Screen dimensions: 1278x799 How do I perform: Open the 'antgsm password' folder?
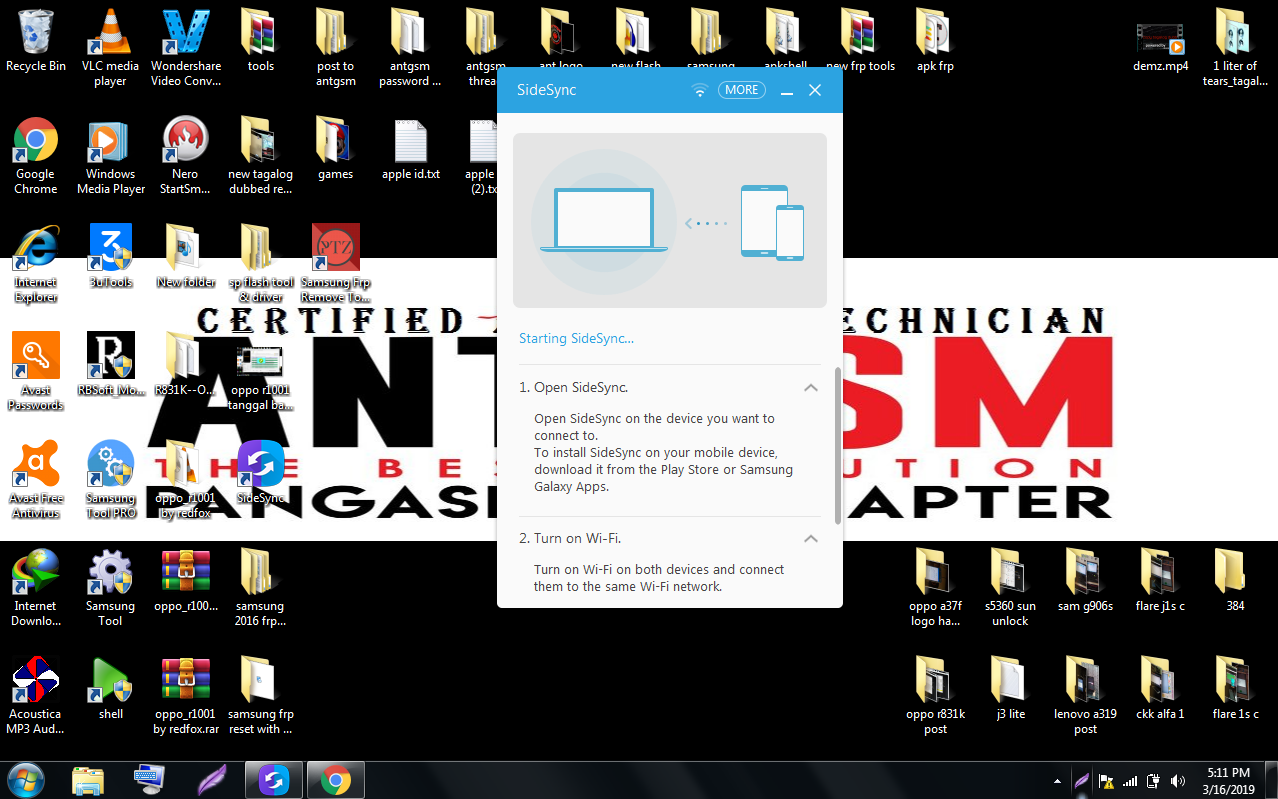click(410, 48)
